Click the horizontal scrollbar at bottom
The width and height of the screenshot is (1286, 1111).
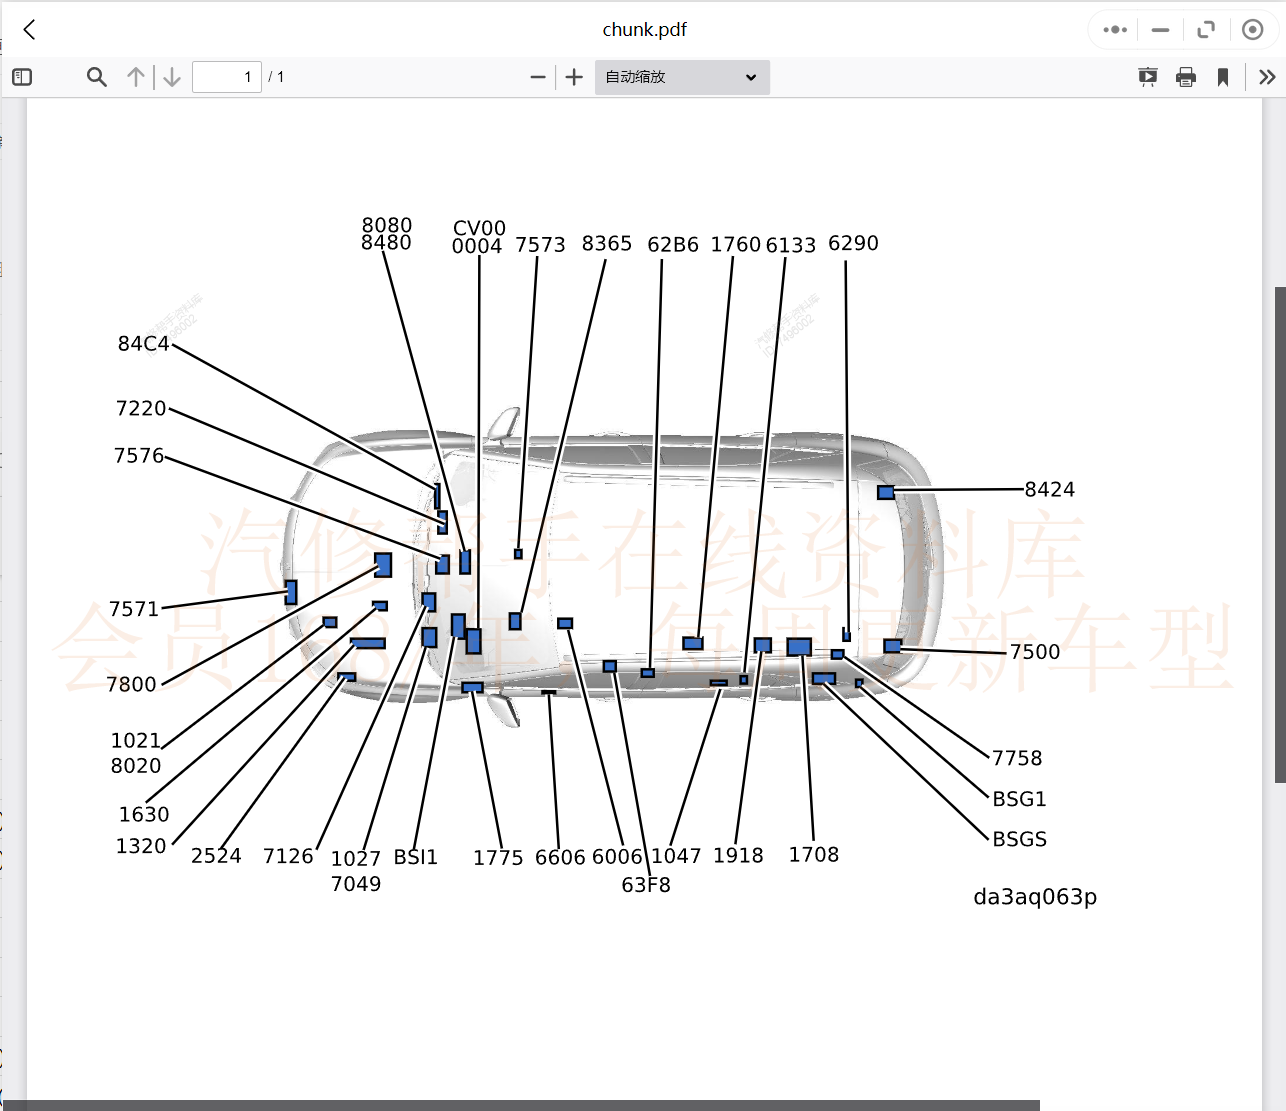coord(520,1105)
